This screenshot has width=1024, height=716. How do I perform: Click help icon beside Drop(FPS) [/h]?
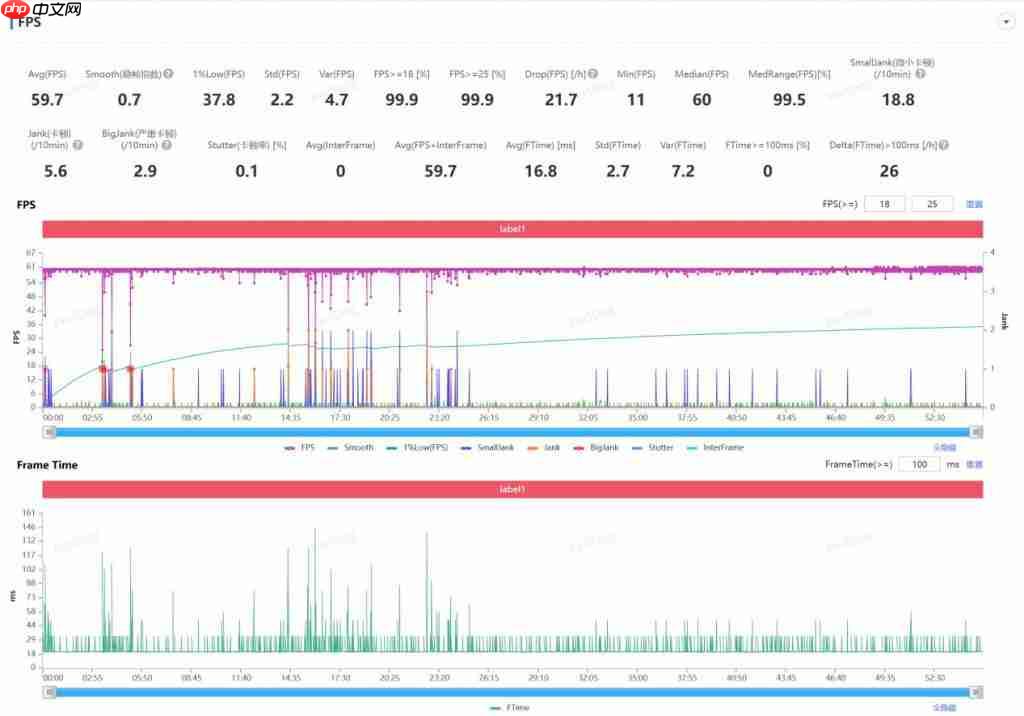pyautogui.click(x=593, y=74)
